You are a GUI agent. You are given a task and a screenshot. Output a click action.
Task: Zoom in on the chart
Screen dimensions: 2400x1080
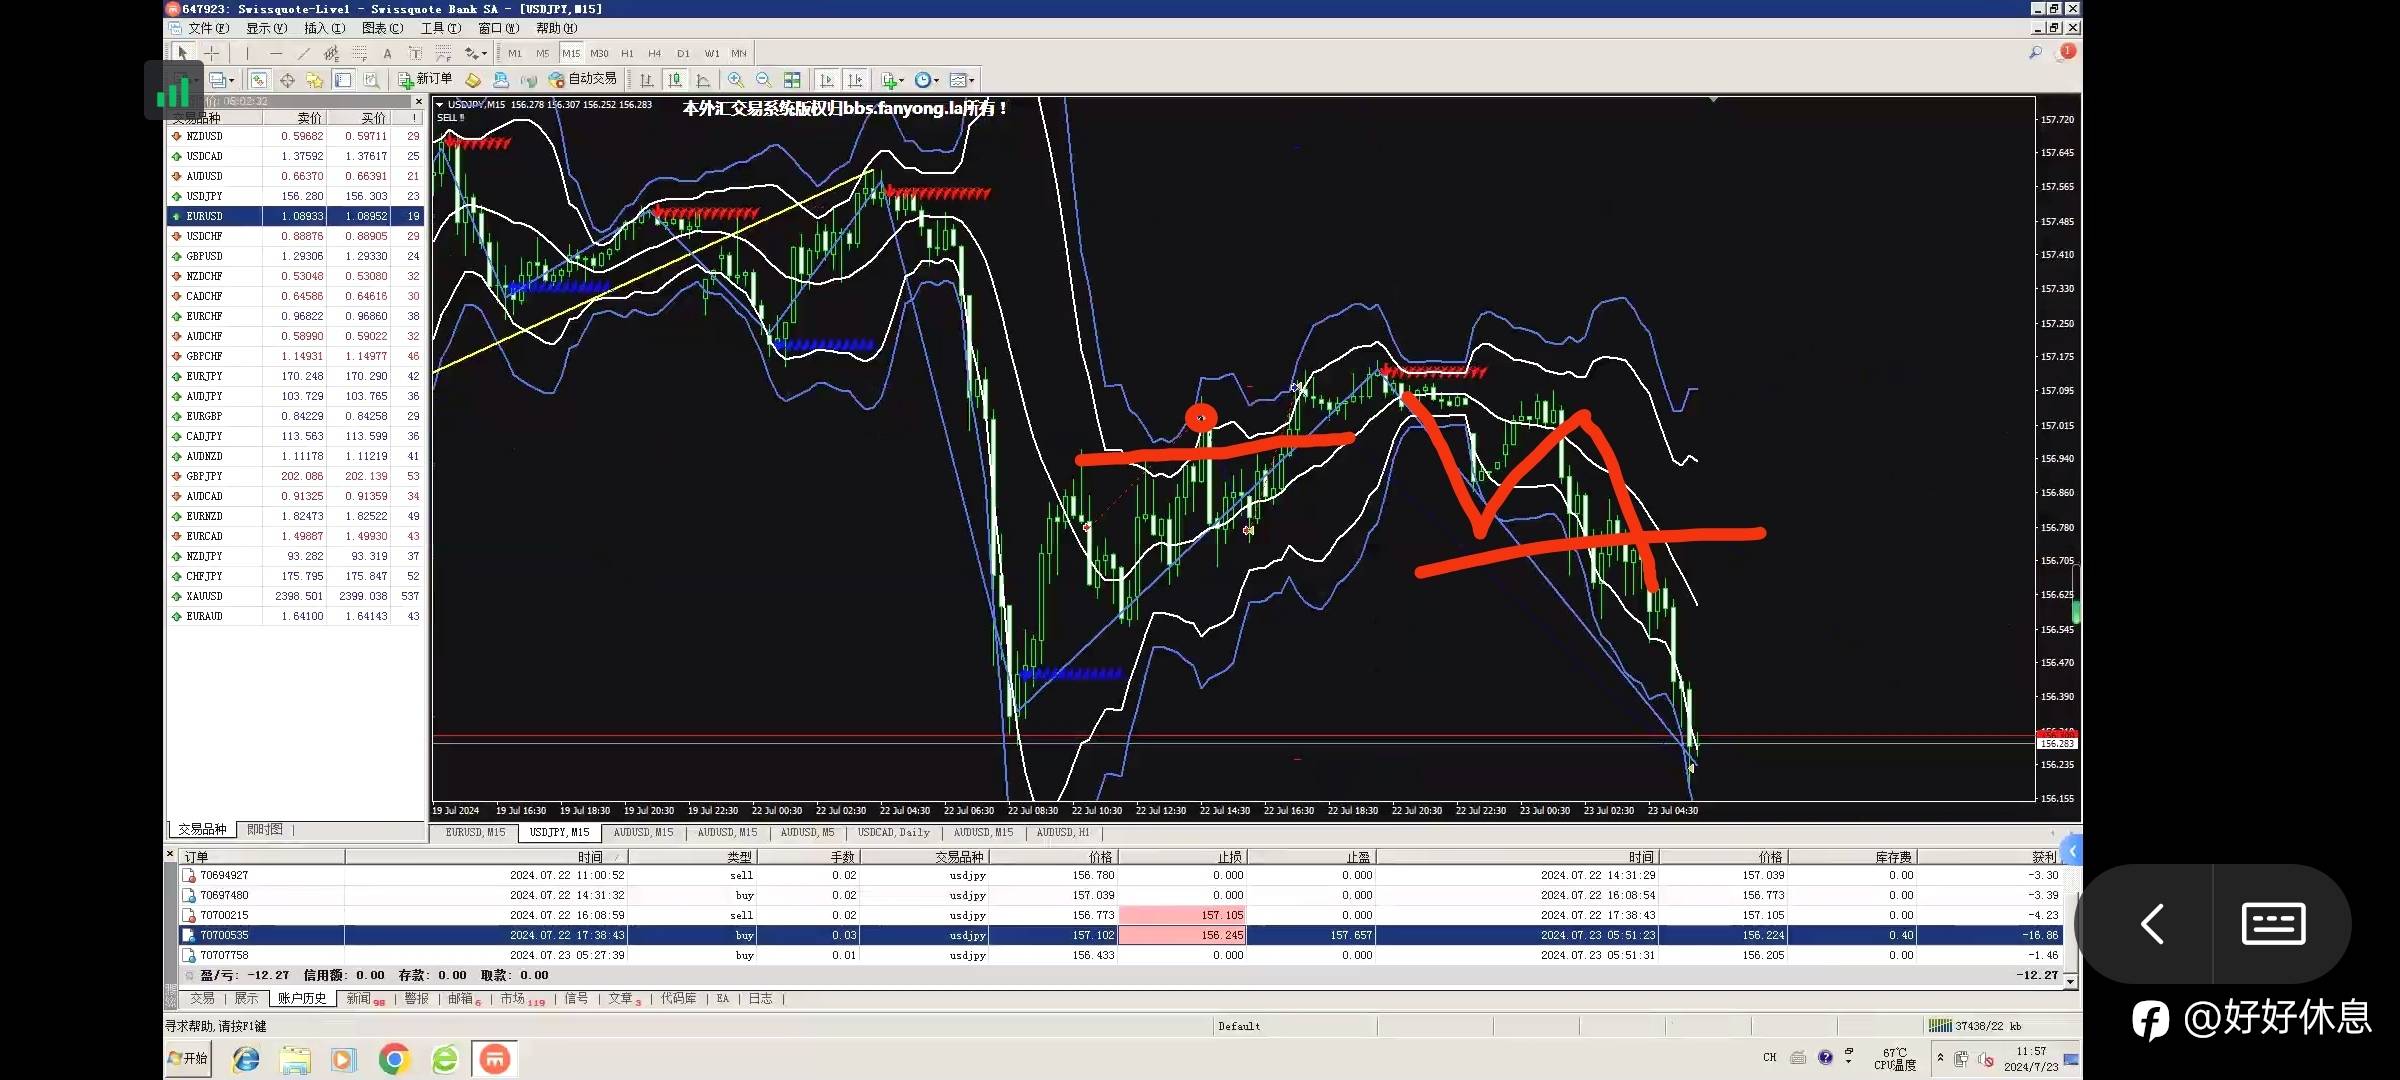point(736,80)
